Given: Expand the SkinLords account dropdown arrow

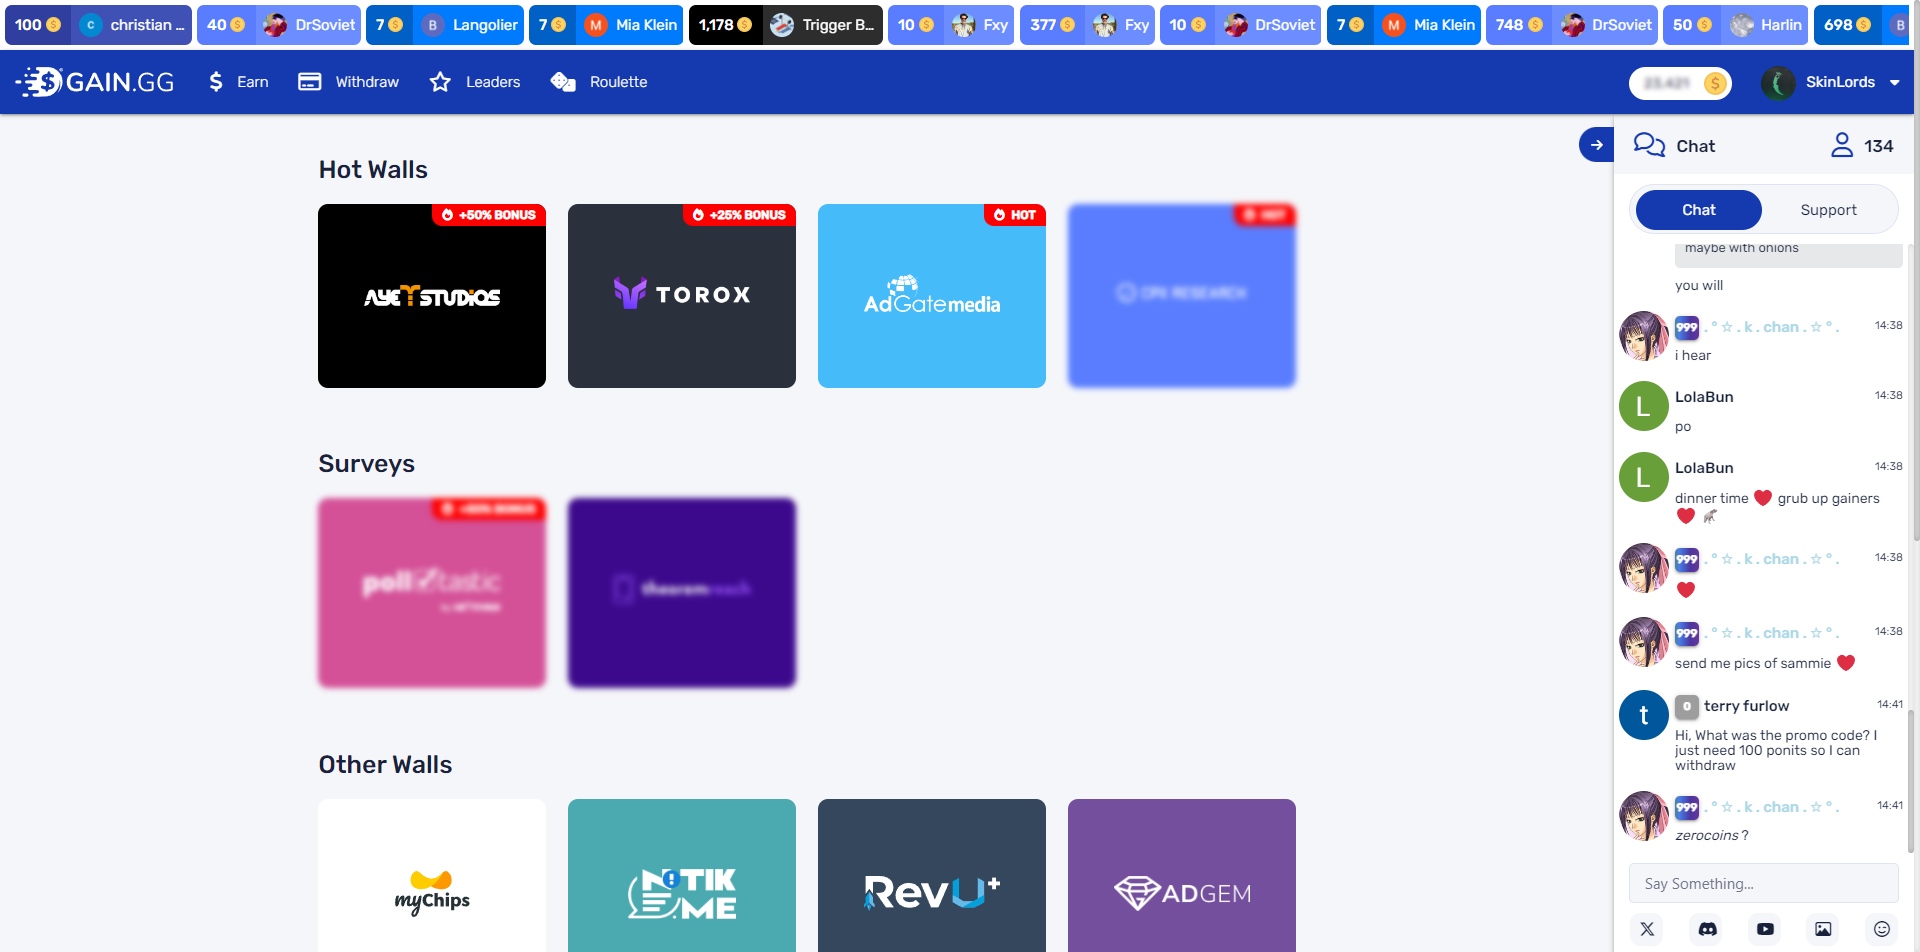Looking at the screenshot, I should pyautogui.click(x=1894, y=83).
